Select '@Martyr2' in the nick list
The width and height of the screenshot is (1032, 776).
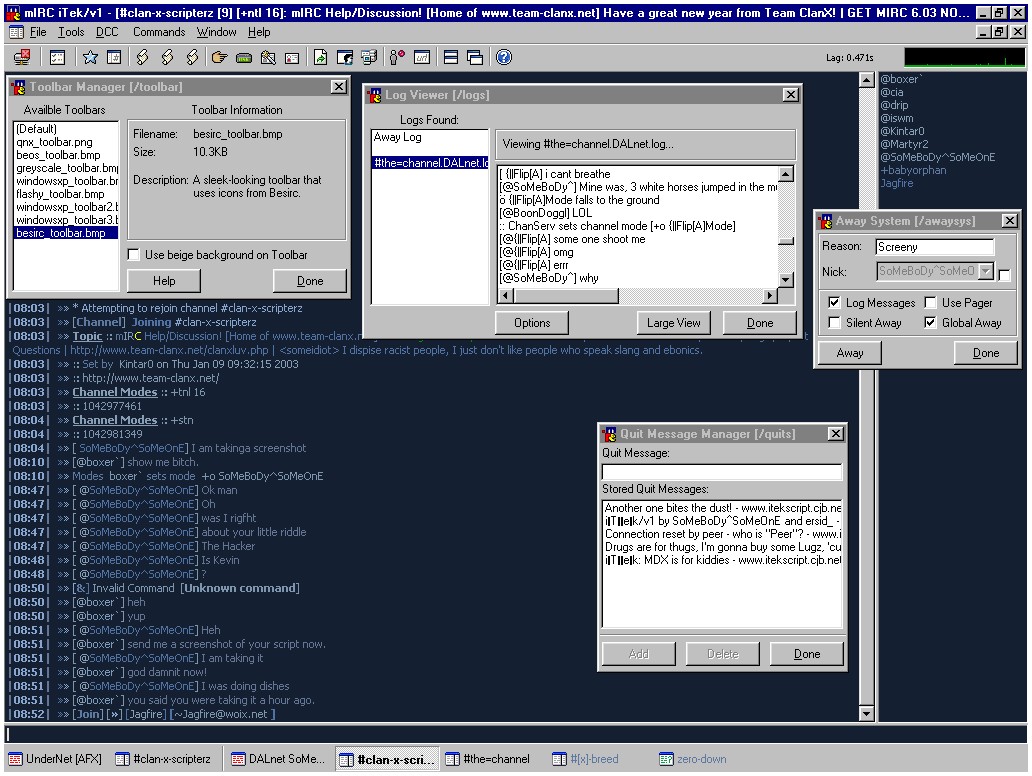point(904,144)
